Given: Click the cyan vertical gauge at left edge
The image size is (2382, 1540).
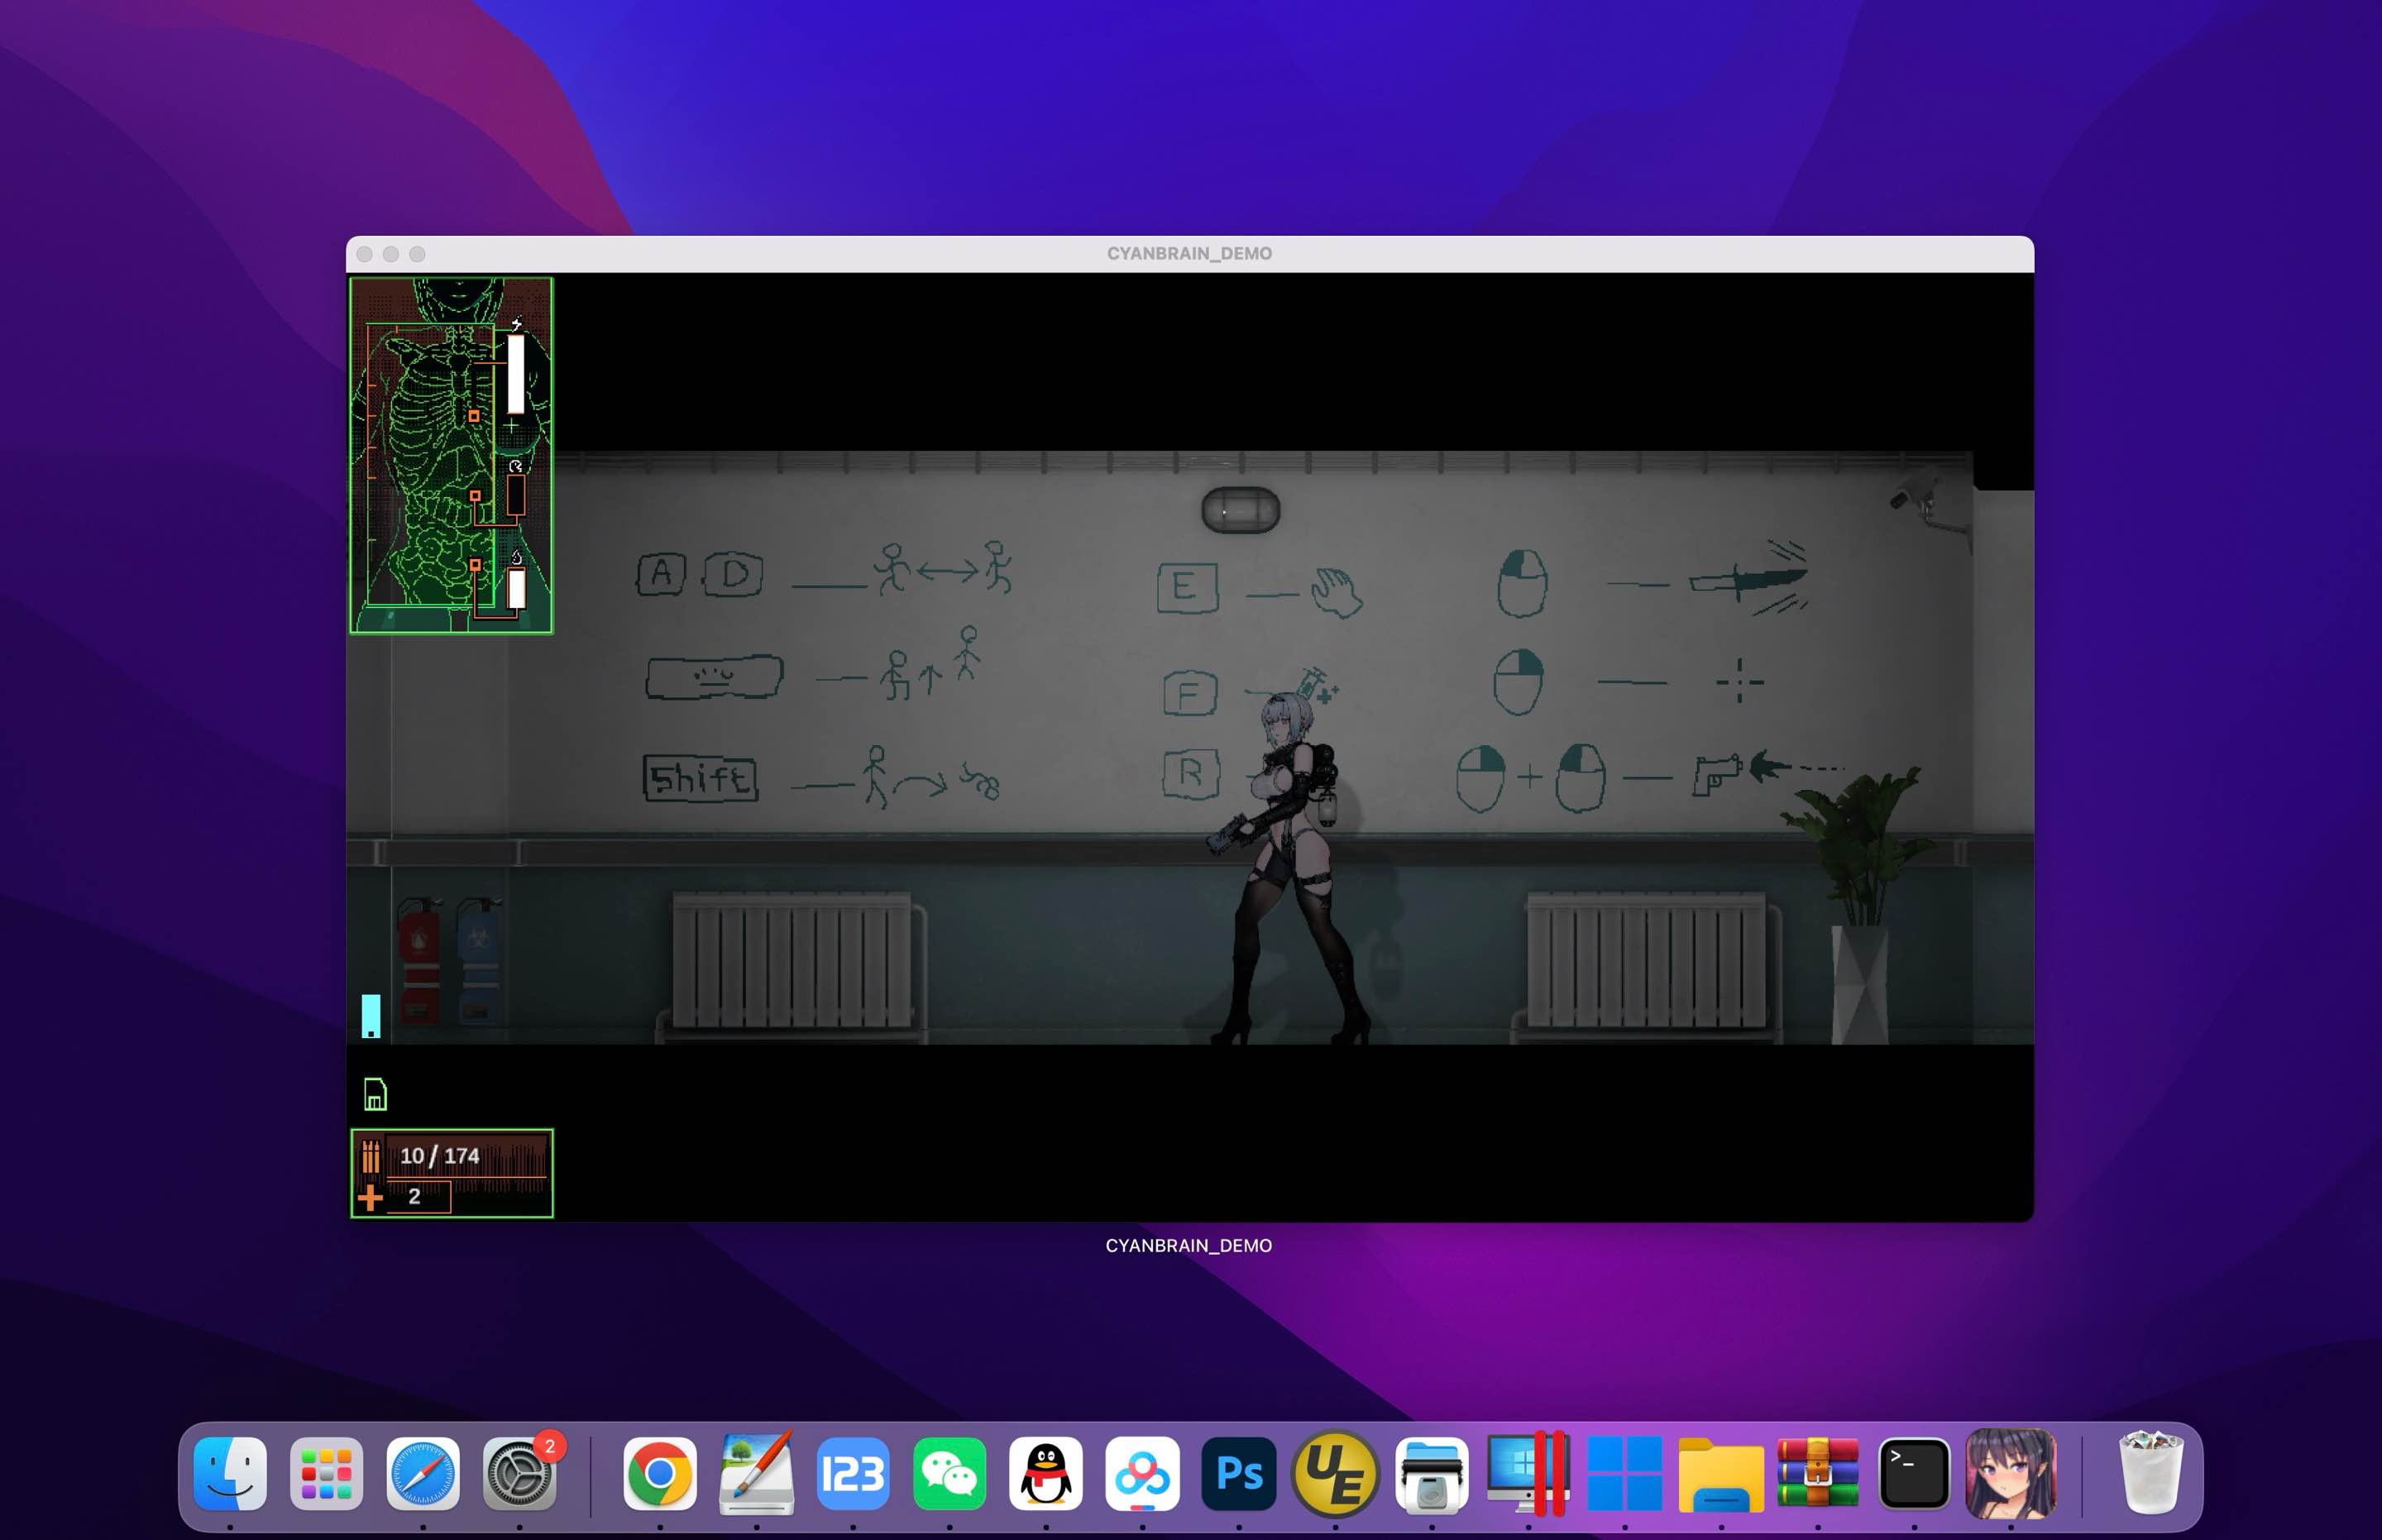Looking at the screenshot, I should click(x=371, y=1015).
